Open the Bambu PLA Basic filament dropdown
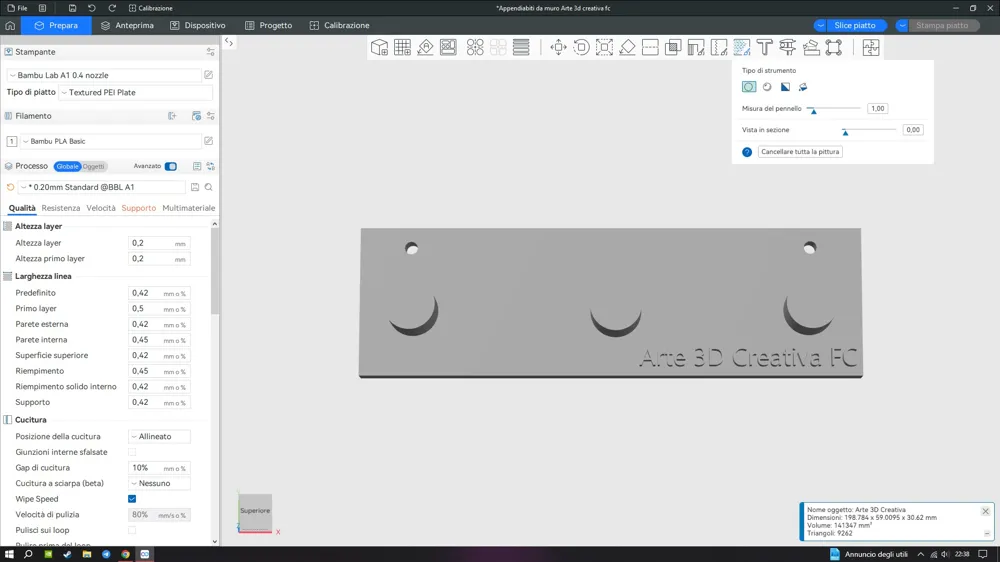 coord(110,141)
